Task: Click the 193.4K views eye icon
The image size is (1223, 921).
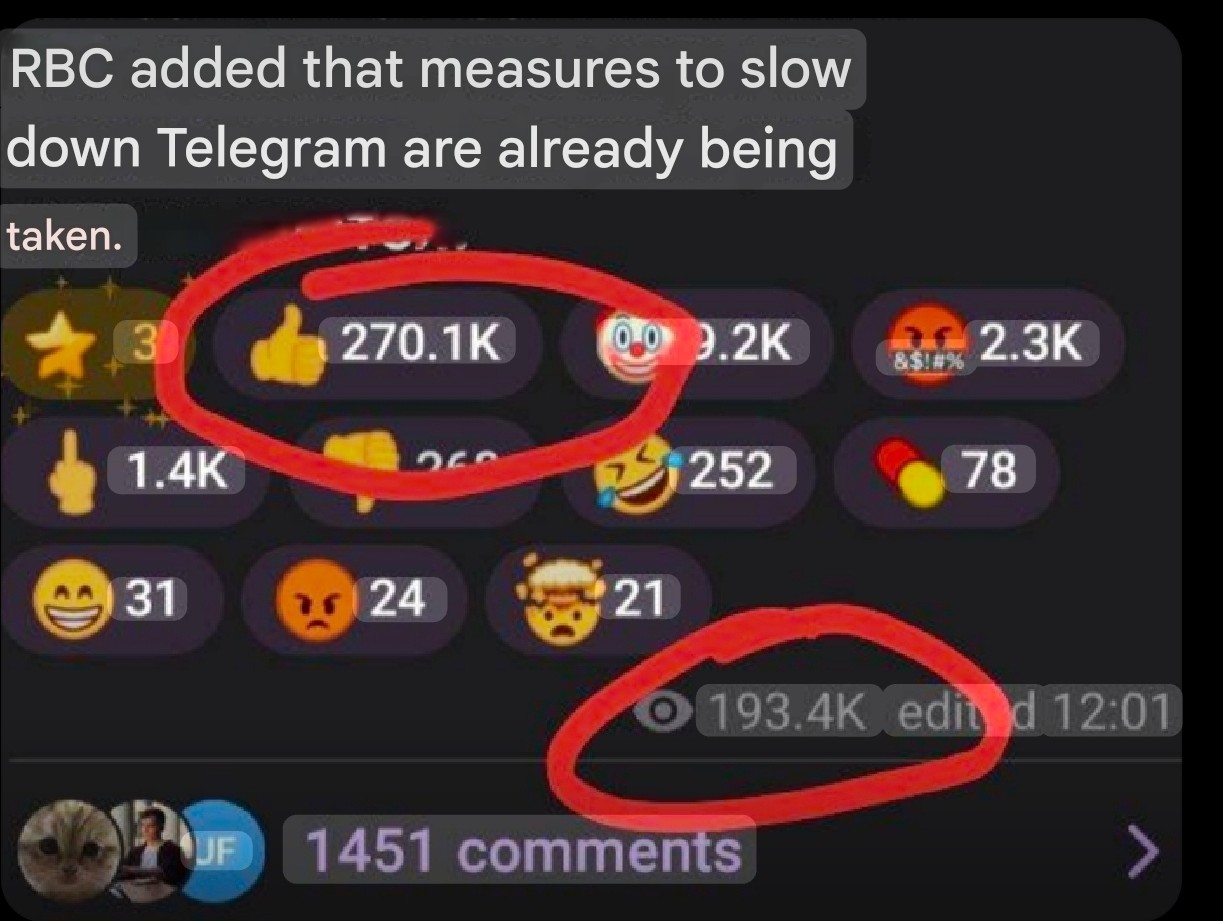Action: (664, 712)
